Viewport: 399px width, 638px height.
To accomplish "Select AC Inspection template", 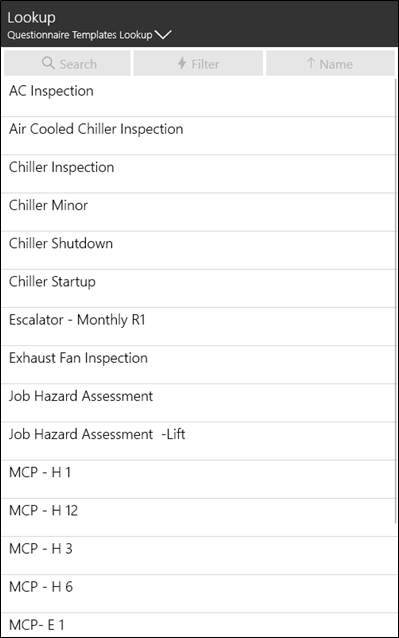I will pyautogui.click(x=198, y=98).
